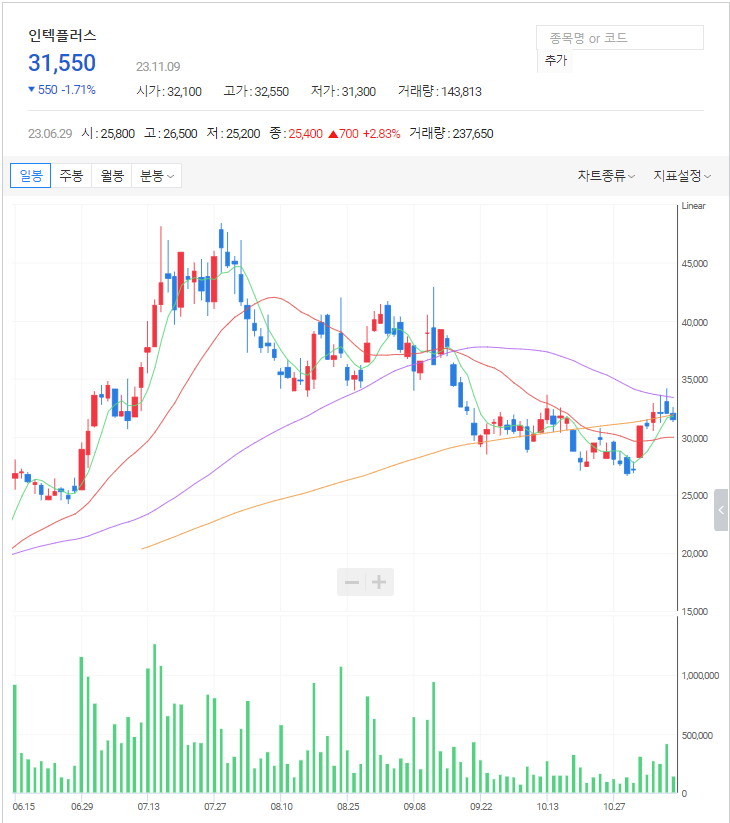The width and height of the screenshot is (730, 823).
Task: Click the 15,000 price axis label
Action: click(x=695, y=611)
